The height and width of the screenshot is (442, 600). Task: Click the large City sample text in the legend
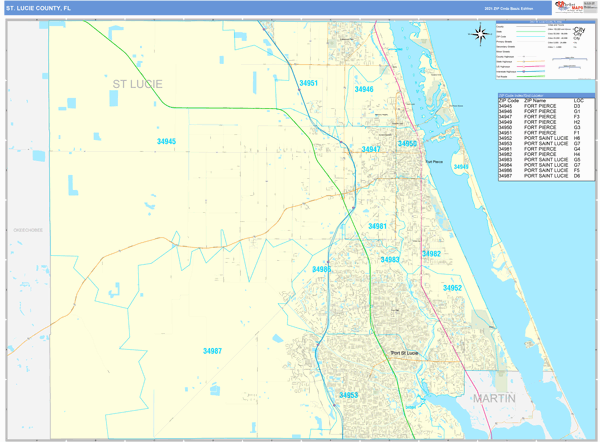(x=578, y=31)
